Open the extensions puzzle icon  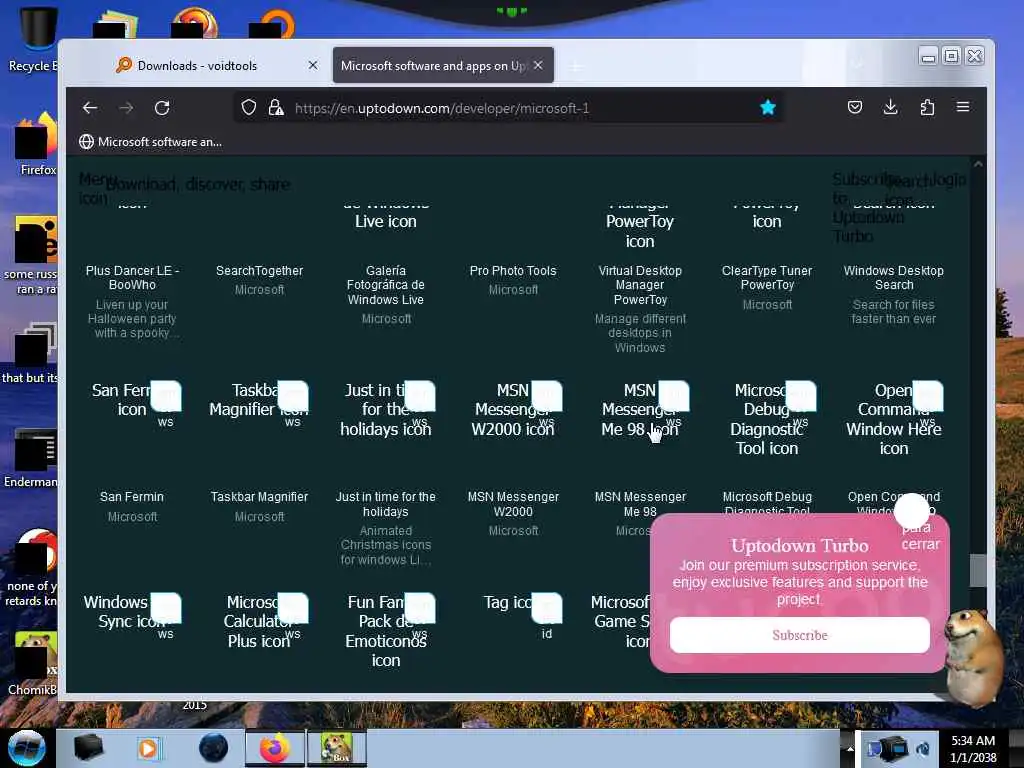(927, 107)
